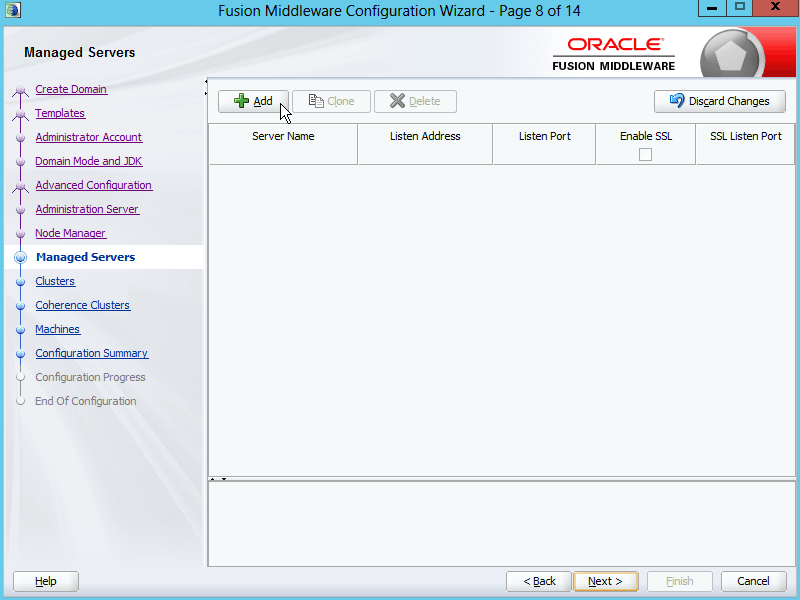Toggle the Enable SSL header checkbox
This screenshot has width=800, height=600.
click(645, 154)
